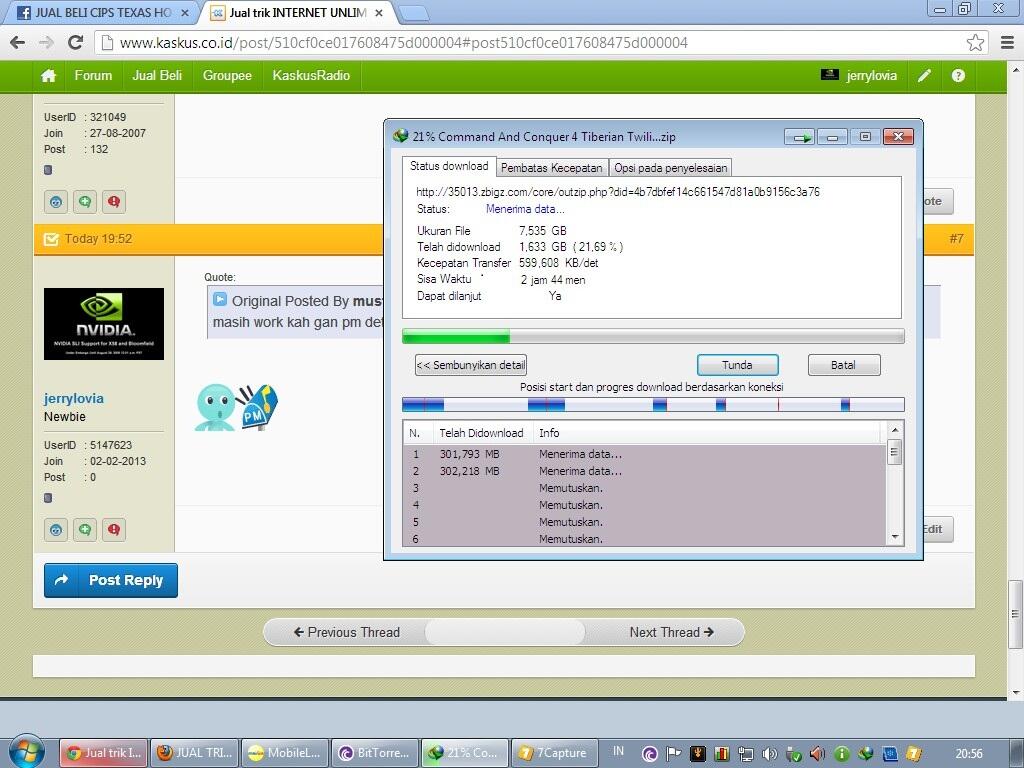This screenshot has height=768, width=1024.
Task: Click green reputation icon under jerrylovia's info
Action: point(85,530)
